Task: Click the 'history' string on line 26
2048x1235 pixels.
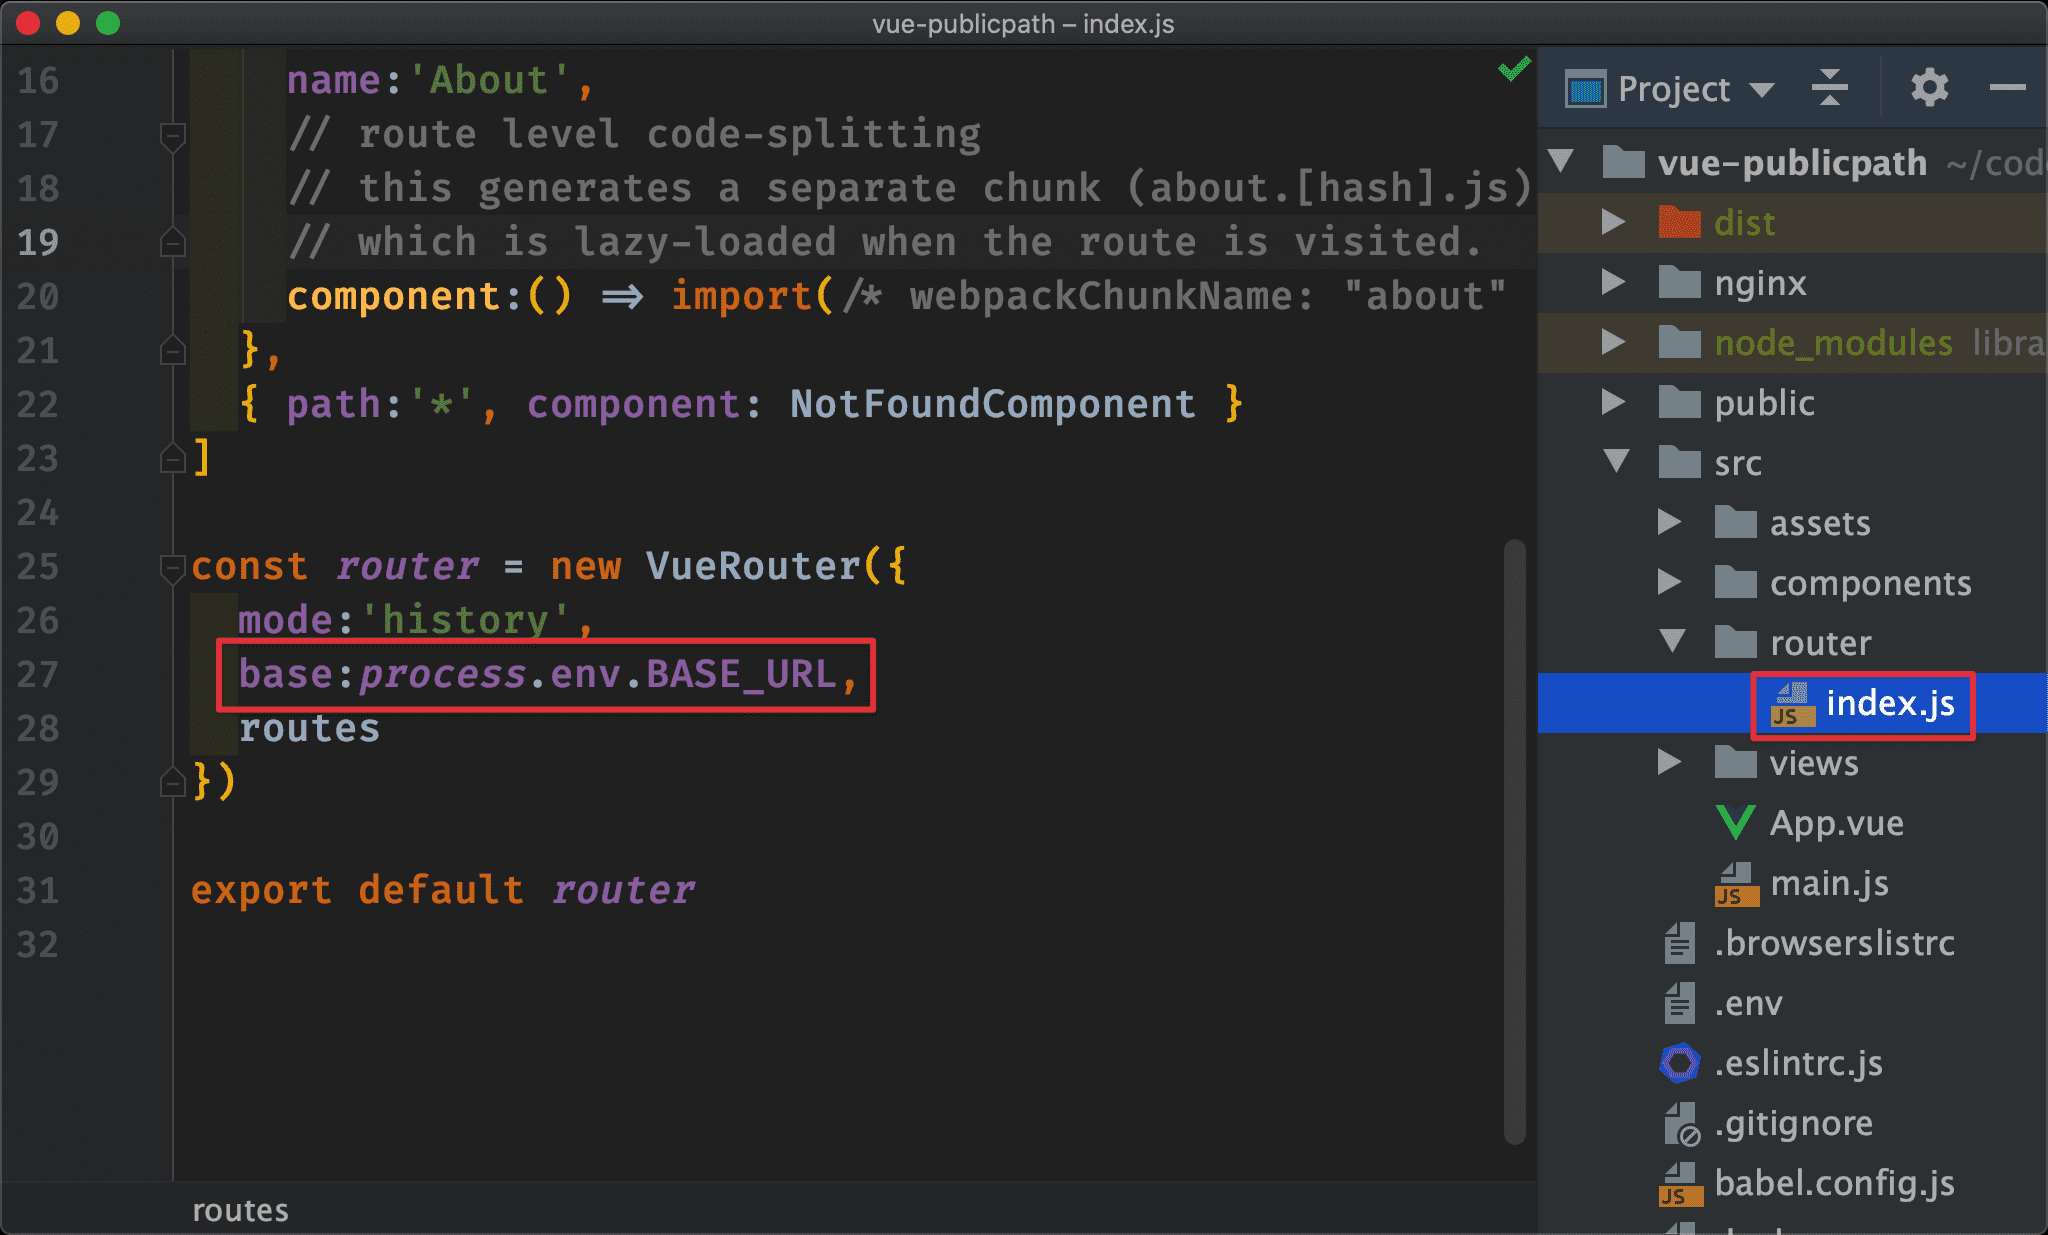Action: point(466,621)
